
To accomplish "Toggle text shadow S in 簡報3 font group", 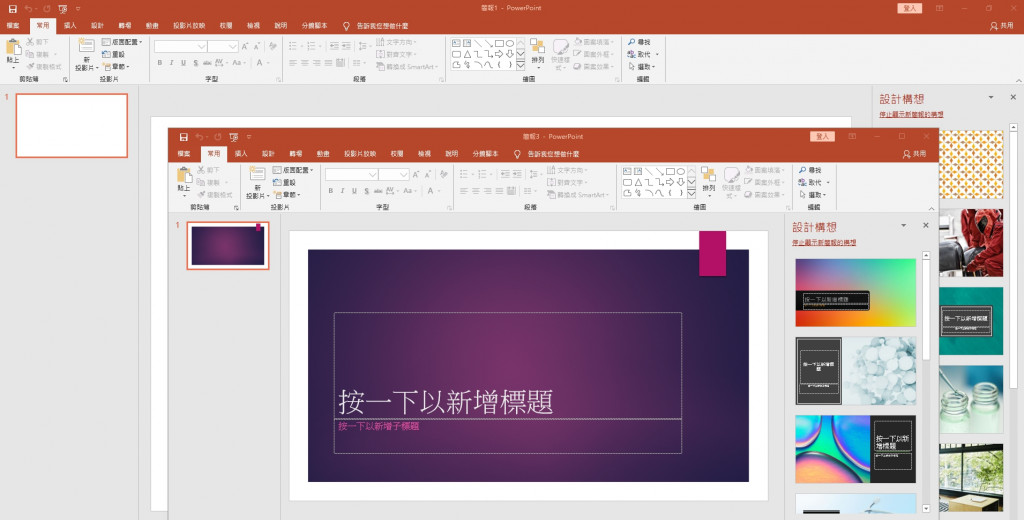I will (x=366, y=191).
